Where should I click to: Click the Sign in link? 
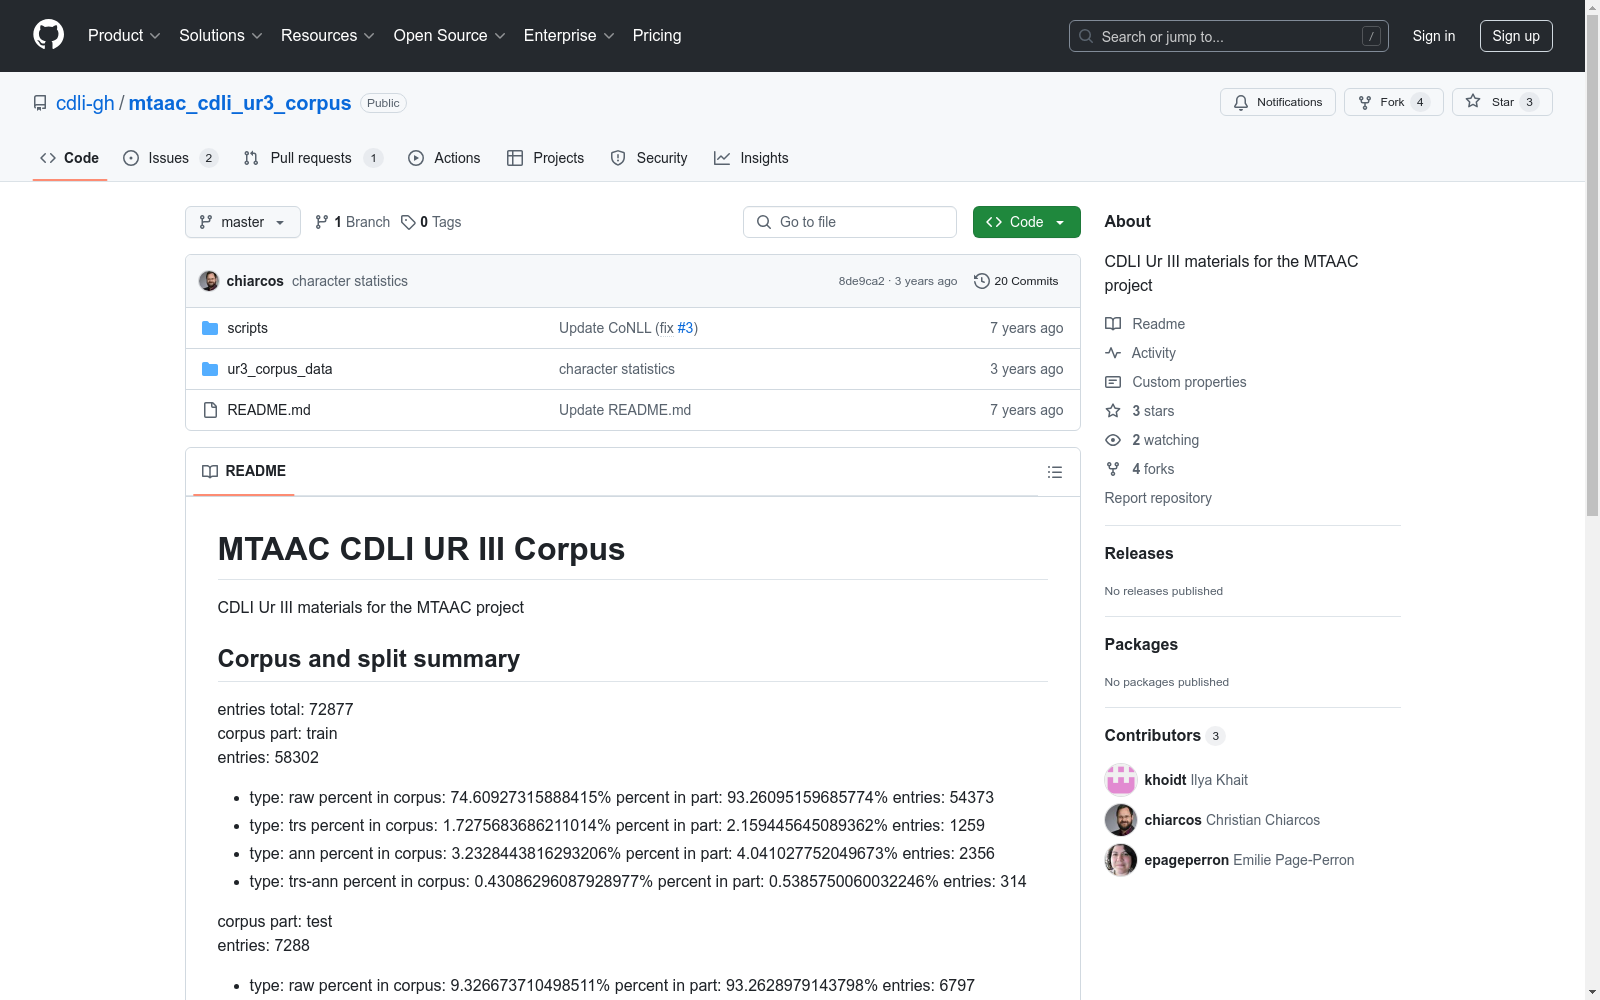[1434, 36]
